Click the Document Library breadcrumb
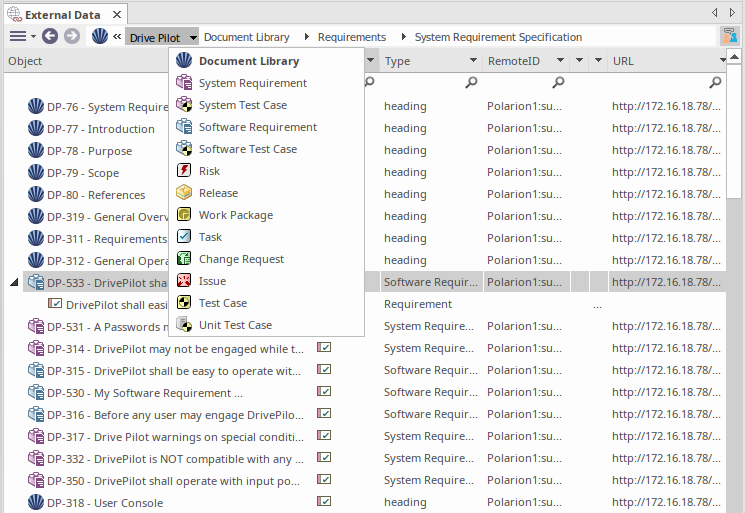Viewport: 745px width, 513px height. pyautogui.click(x=247, y=37)
